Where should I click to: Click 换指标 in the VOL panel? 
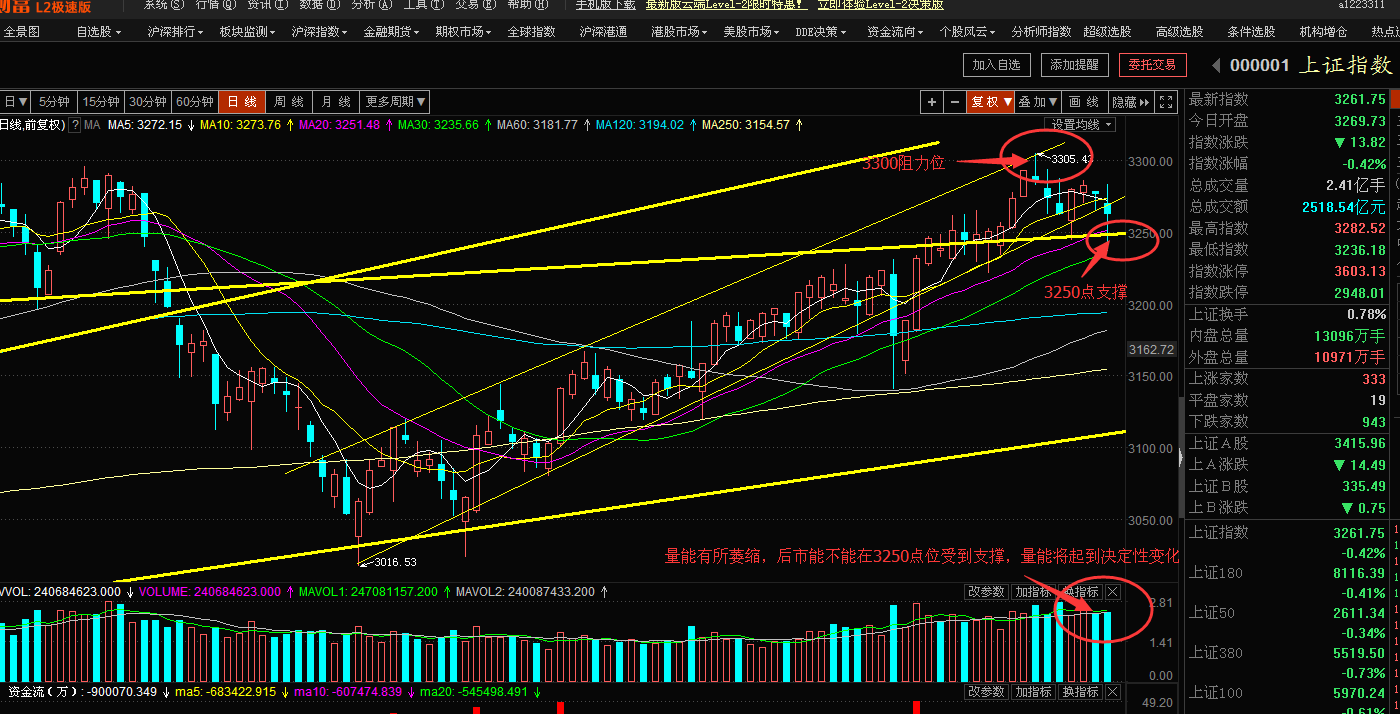pyautogui.click(x=1080, y=592)
